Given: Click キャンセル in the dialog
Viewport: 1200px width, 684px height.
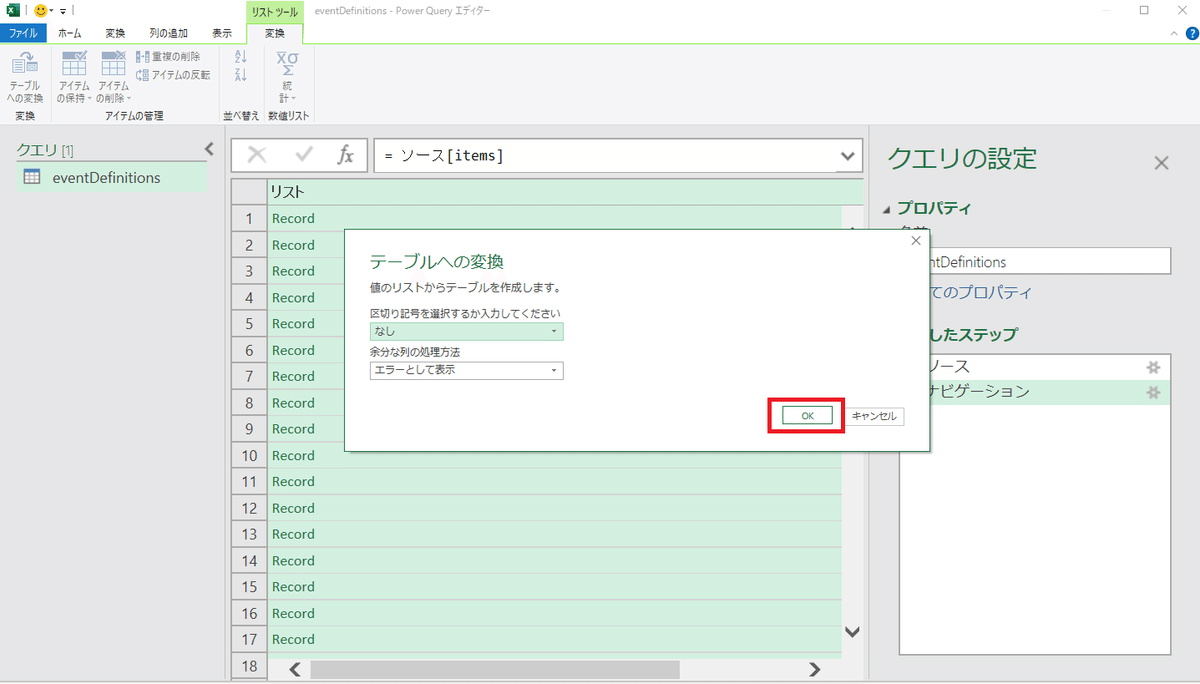Looking at the screenshot, I should (x=875, y=416).
